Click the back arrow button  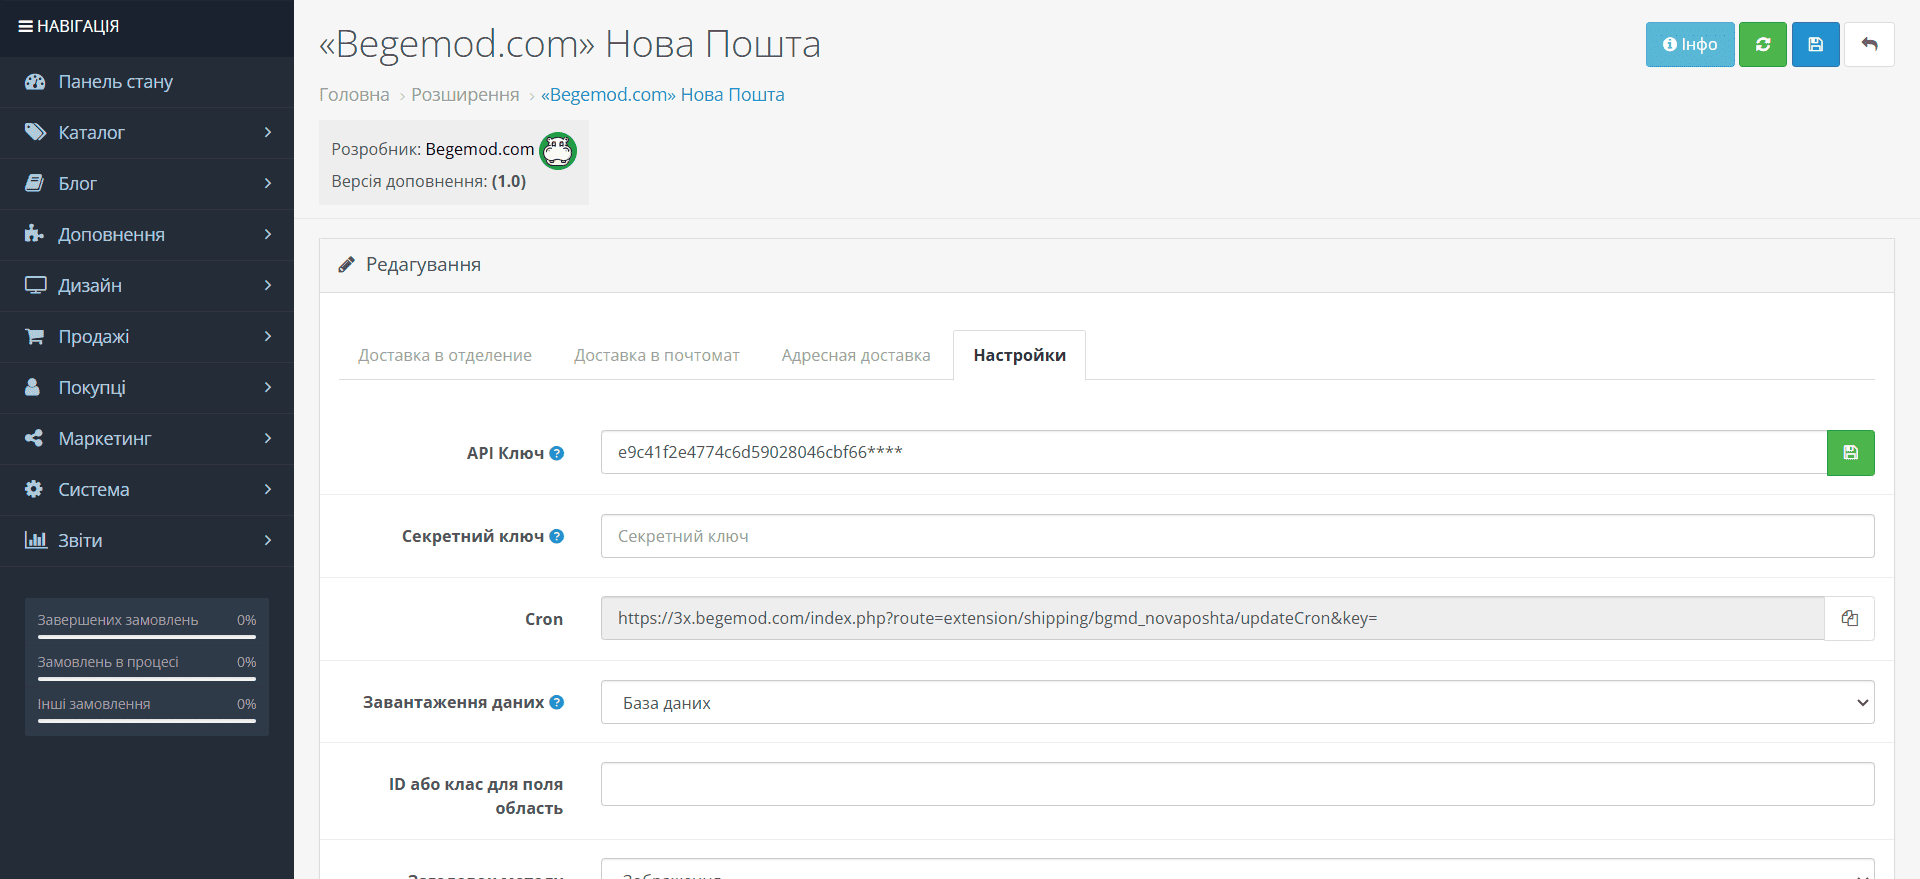1869,44
